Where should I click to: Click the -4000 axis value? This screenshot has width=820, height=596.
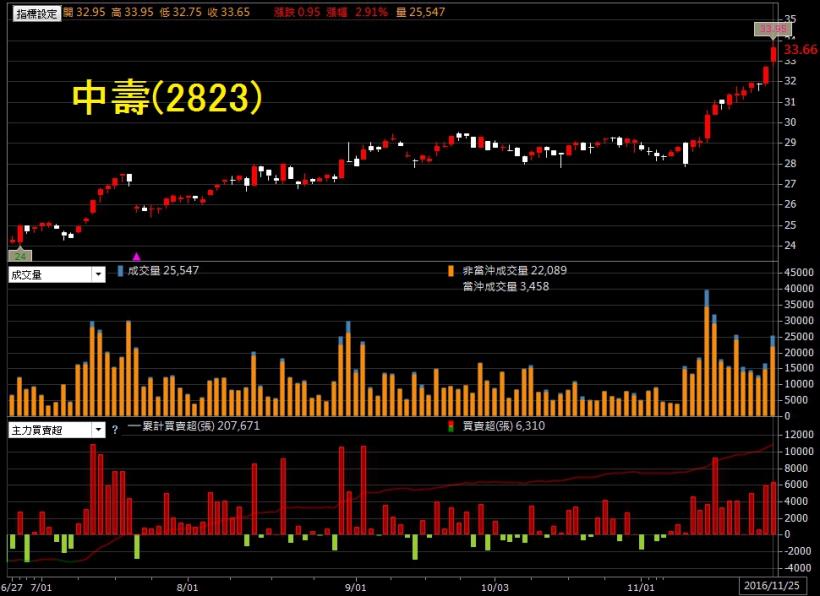799,568
